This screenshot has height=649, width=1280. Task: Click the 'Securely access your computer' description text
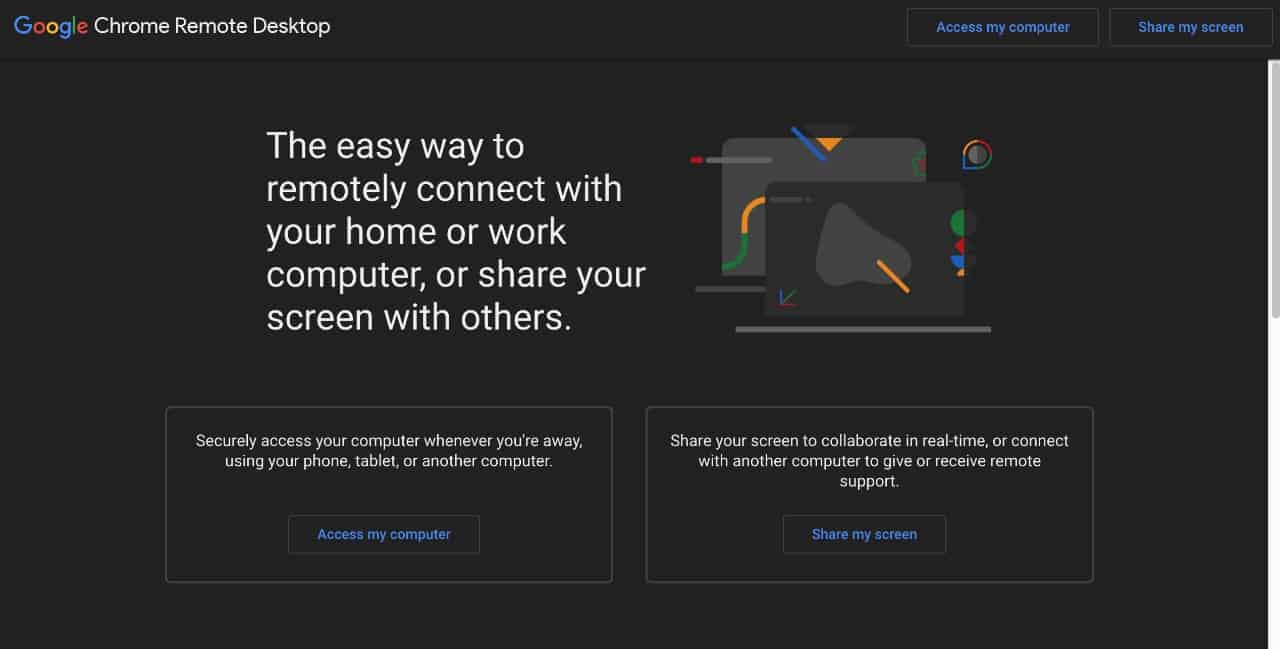click(388, 451)
